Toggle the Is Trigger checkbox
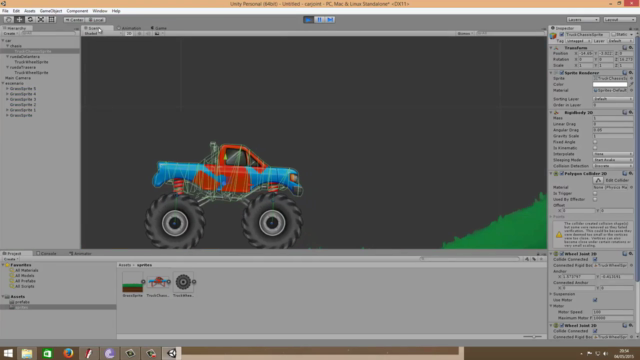The image size is (640, 360). tap(595, 193)
